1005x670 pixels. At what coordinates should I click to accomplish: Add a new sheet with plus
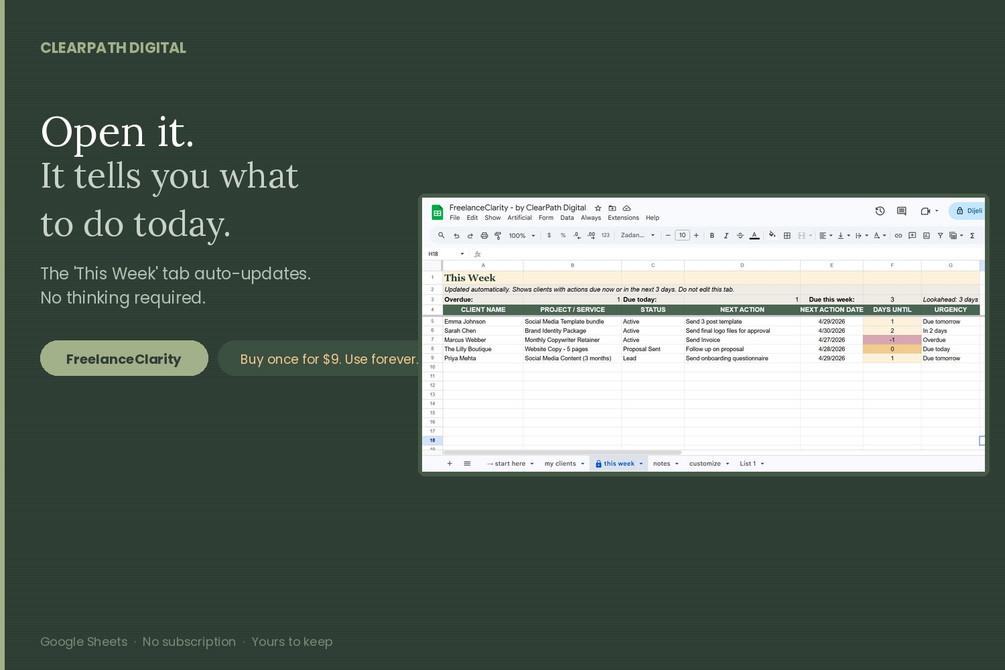click(x=449, y=464)
